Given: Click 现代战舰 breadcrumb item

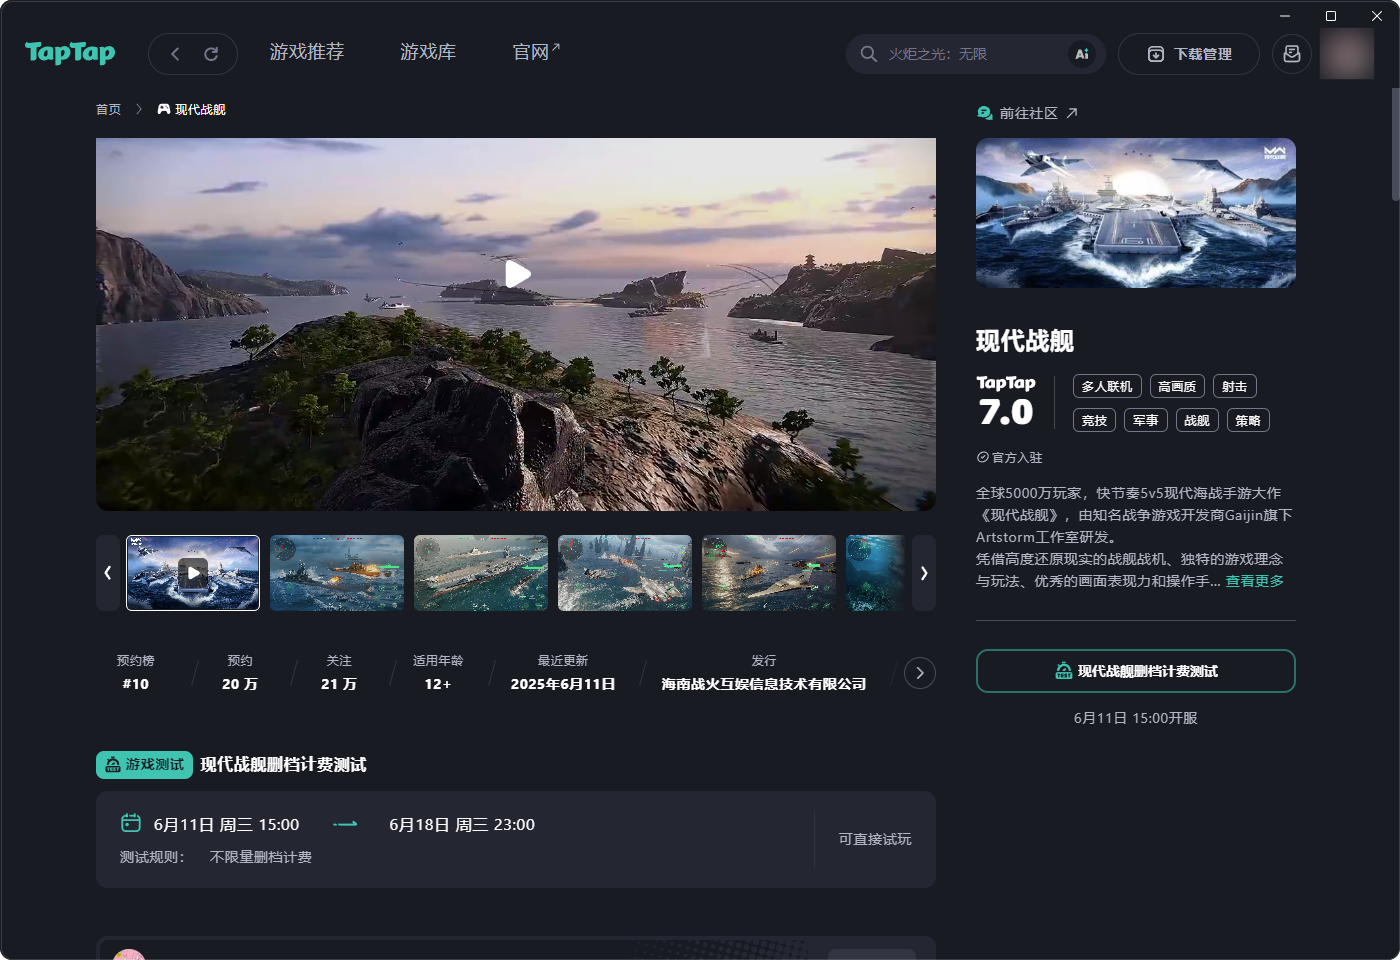Looking at the screenshot, I should click(x=192, y=110).
